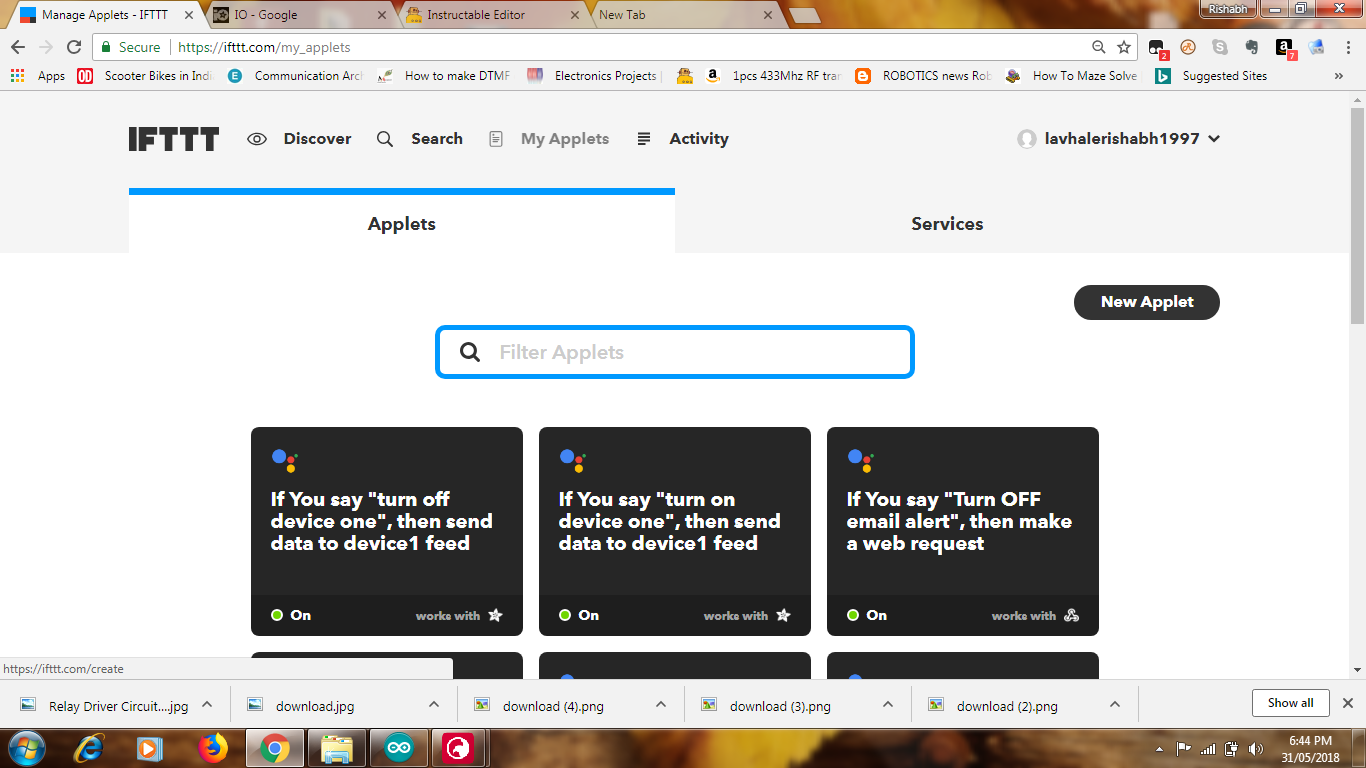This screenshot has height=768, width=1366.
Task: Open IFTTT Search from the navigation
Action: coord(420,139)
